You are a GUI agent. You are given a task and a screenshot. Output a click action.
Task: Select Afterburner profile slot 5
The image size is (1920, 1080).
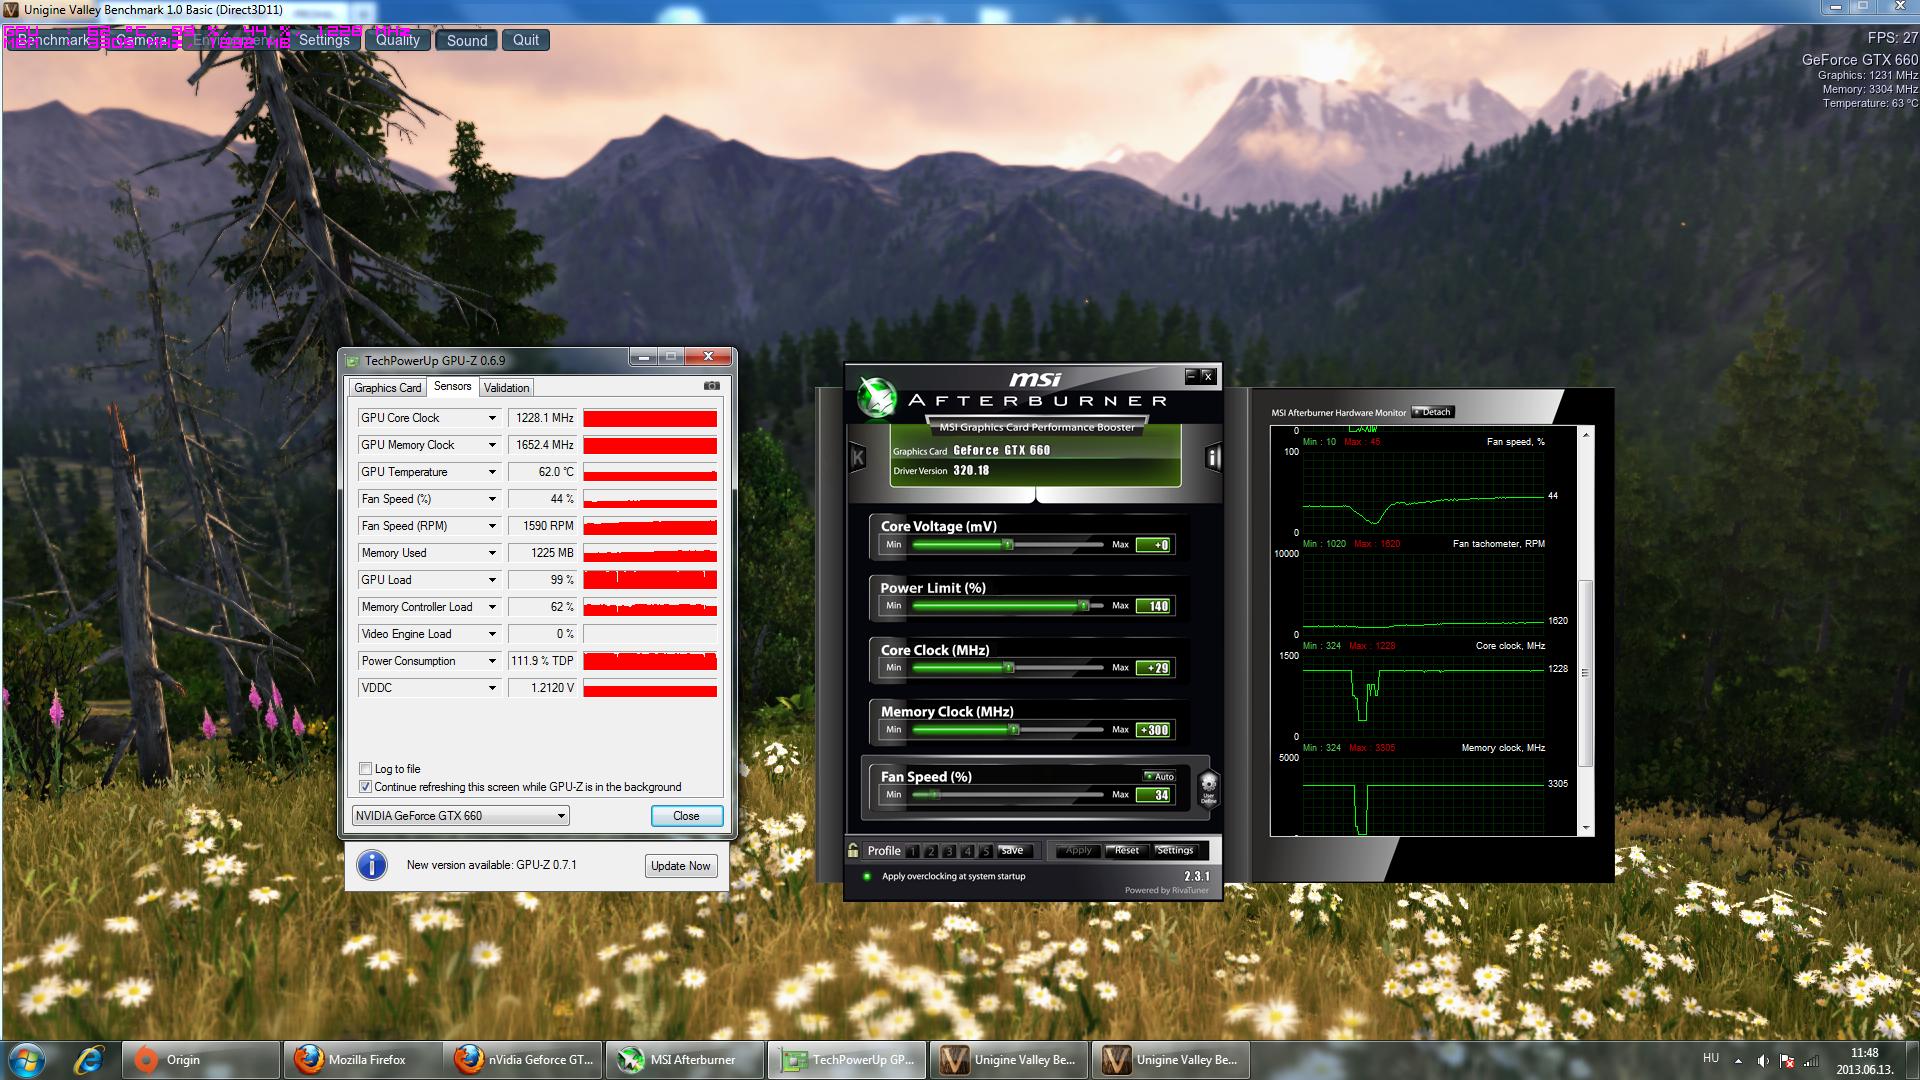985,851
